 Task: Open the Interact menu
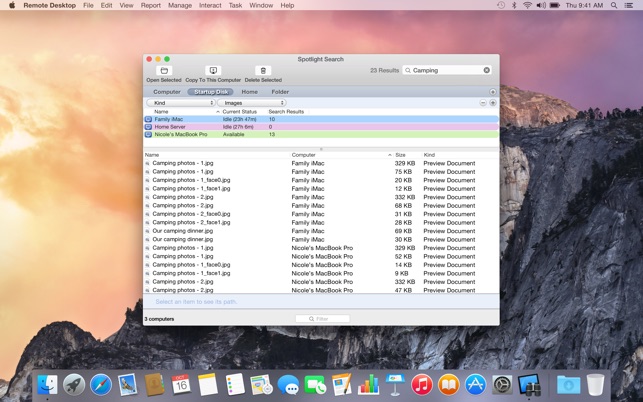210,6
